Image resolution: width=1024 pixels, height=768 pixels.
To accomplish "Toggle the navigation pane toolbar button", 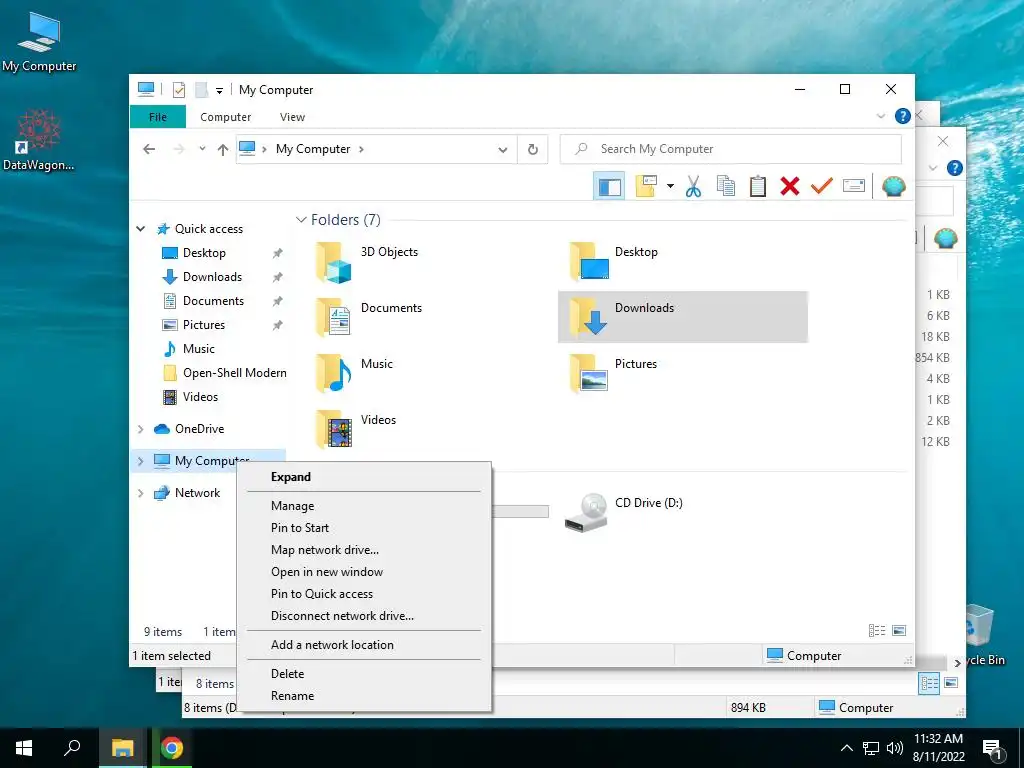I will click(x=609, y=186).
